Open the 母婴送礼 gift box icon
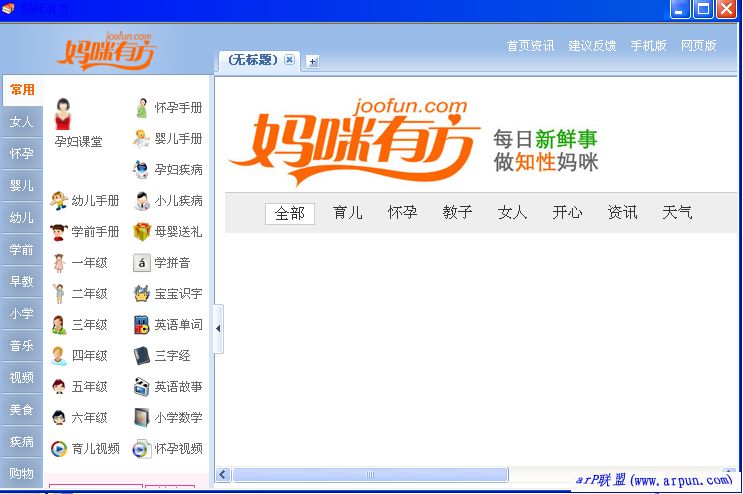 click(142, 232)
